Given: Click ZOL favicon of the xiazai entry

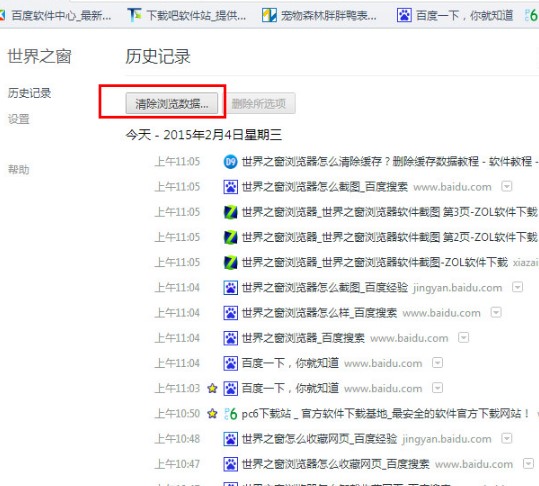Looking at the screenshot, I should click(x=230, y=263).
